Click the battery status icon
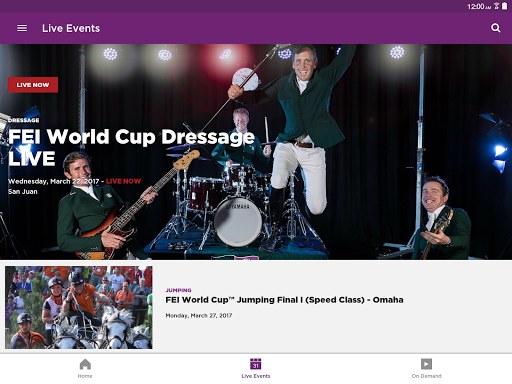The width and height of the screenshot is (512, 384). (505, 6)
